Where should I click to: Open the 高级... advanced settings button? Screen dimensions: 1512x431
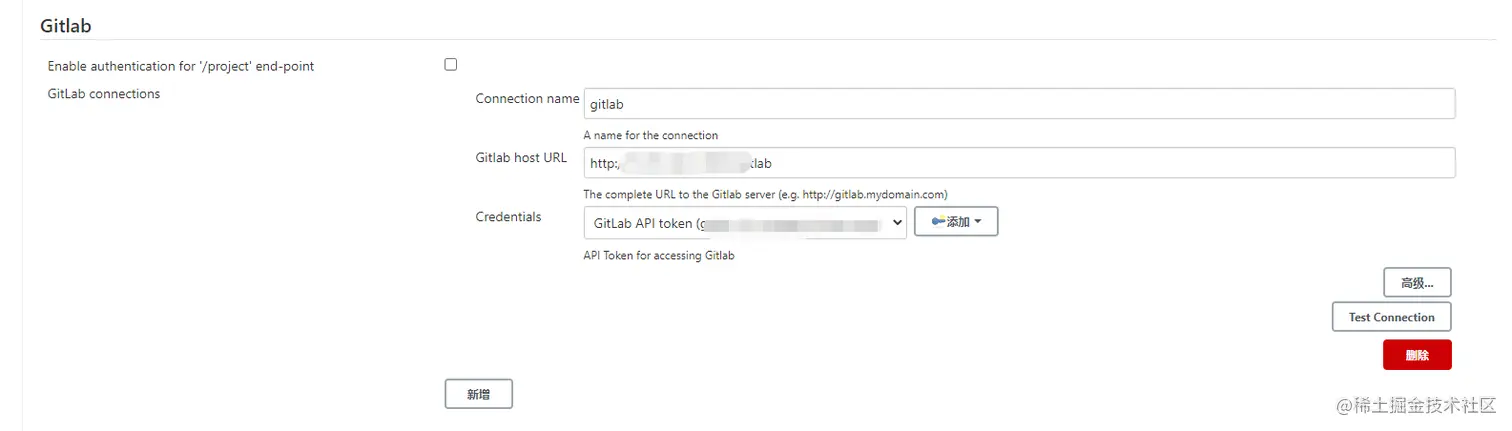point(1417,283)
